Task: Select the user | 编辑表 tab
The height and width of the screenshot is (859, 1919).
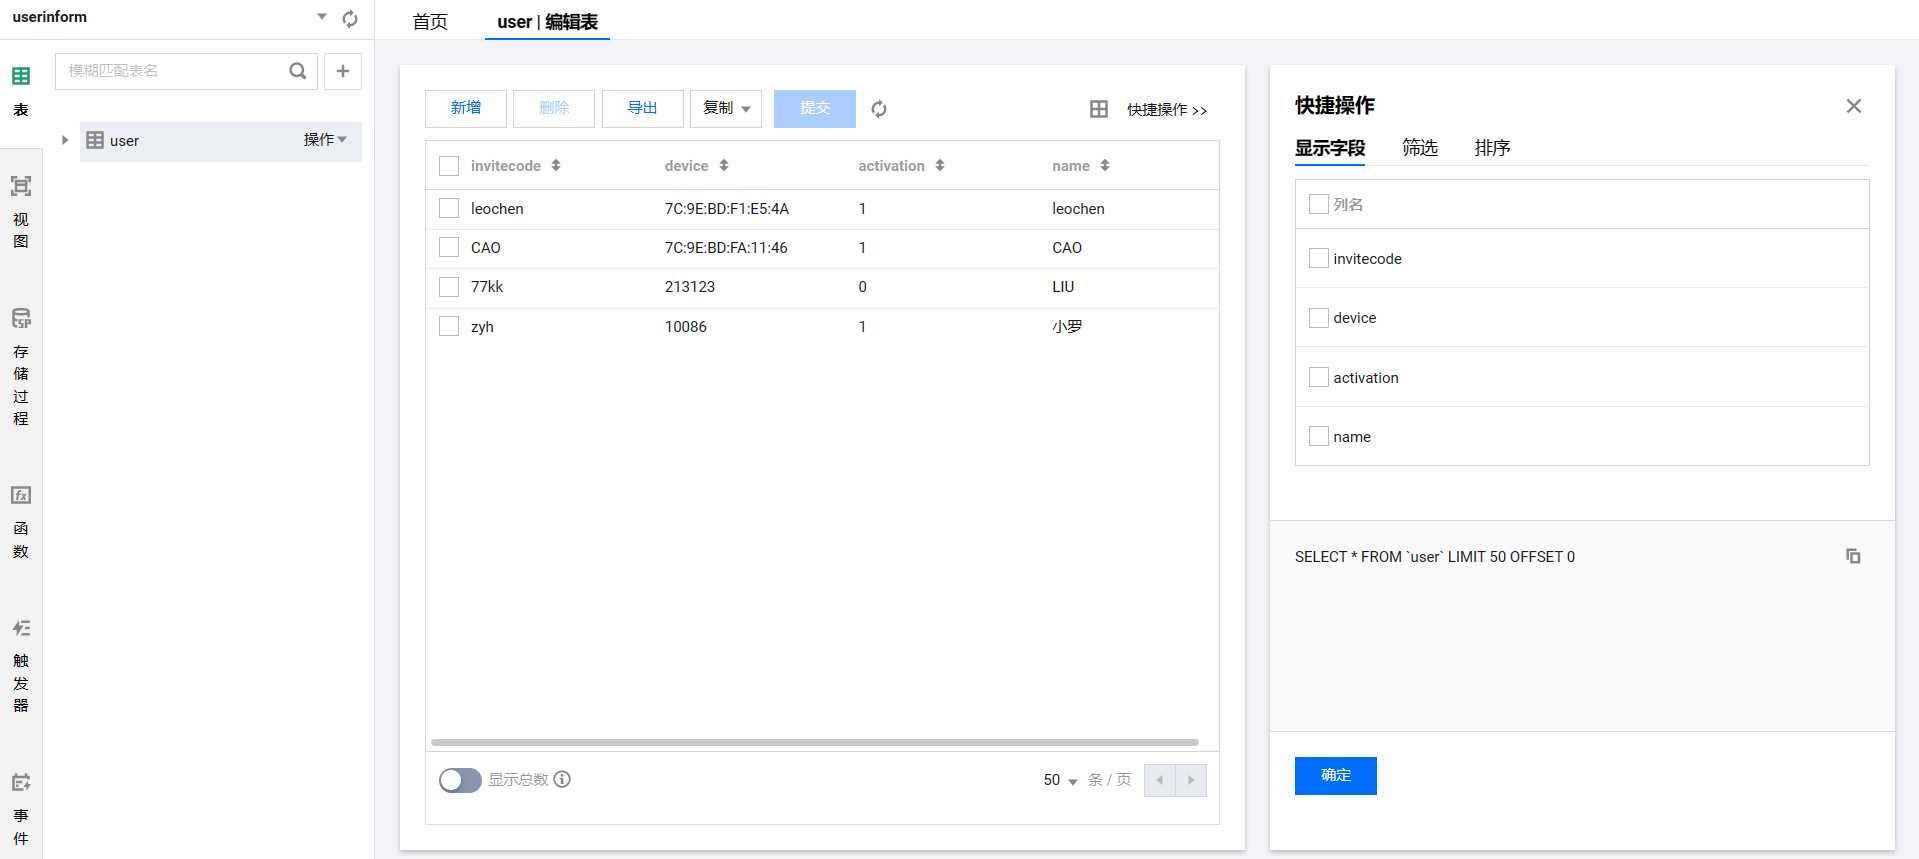Action: [547, 22]
